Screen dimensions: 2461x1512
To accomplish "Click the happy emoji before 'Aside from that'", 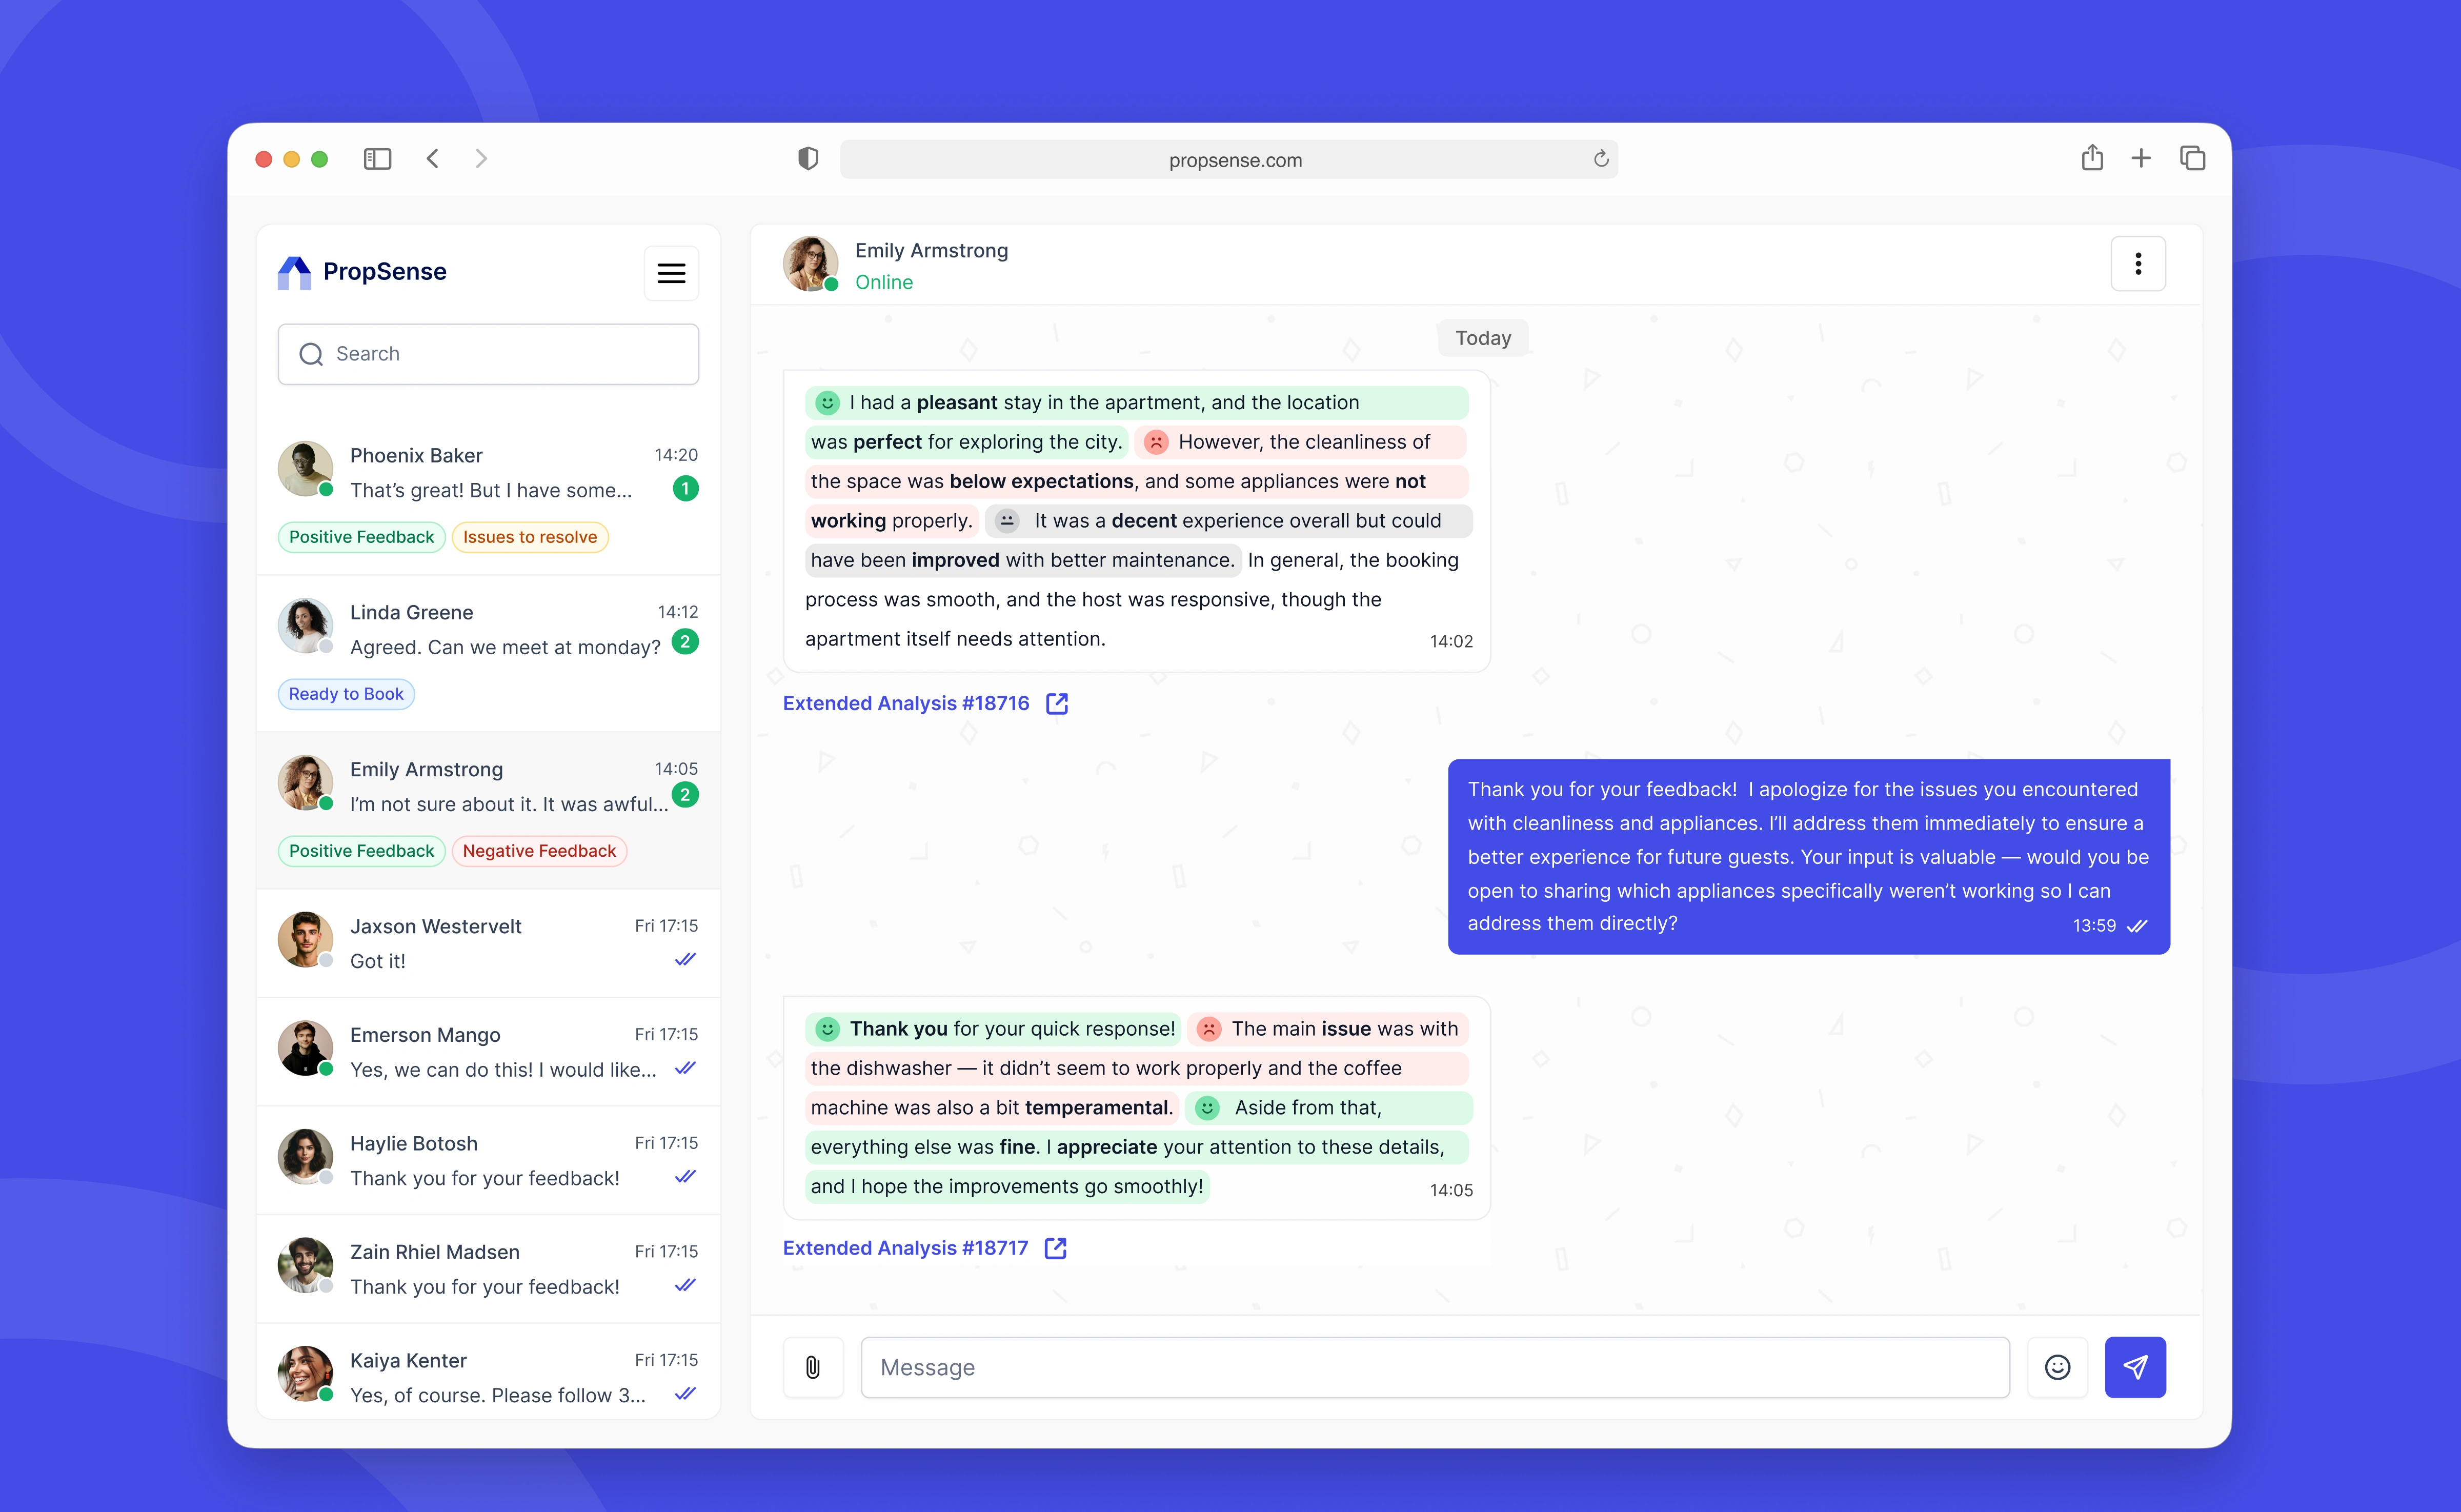I will (1207, 1108).
